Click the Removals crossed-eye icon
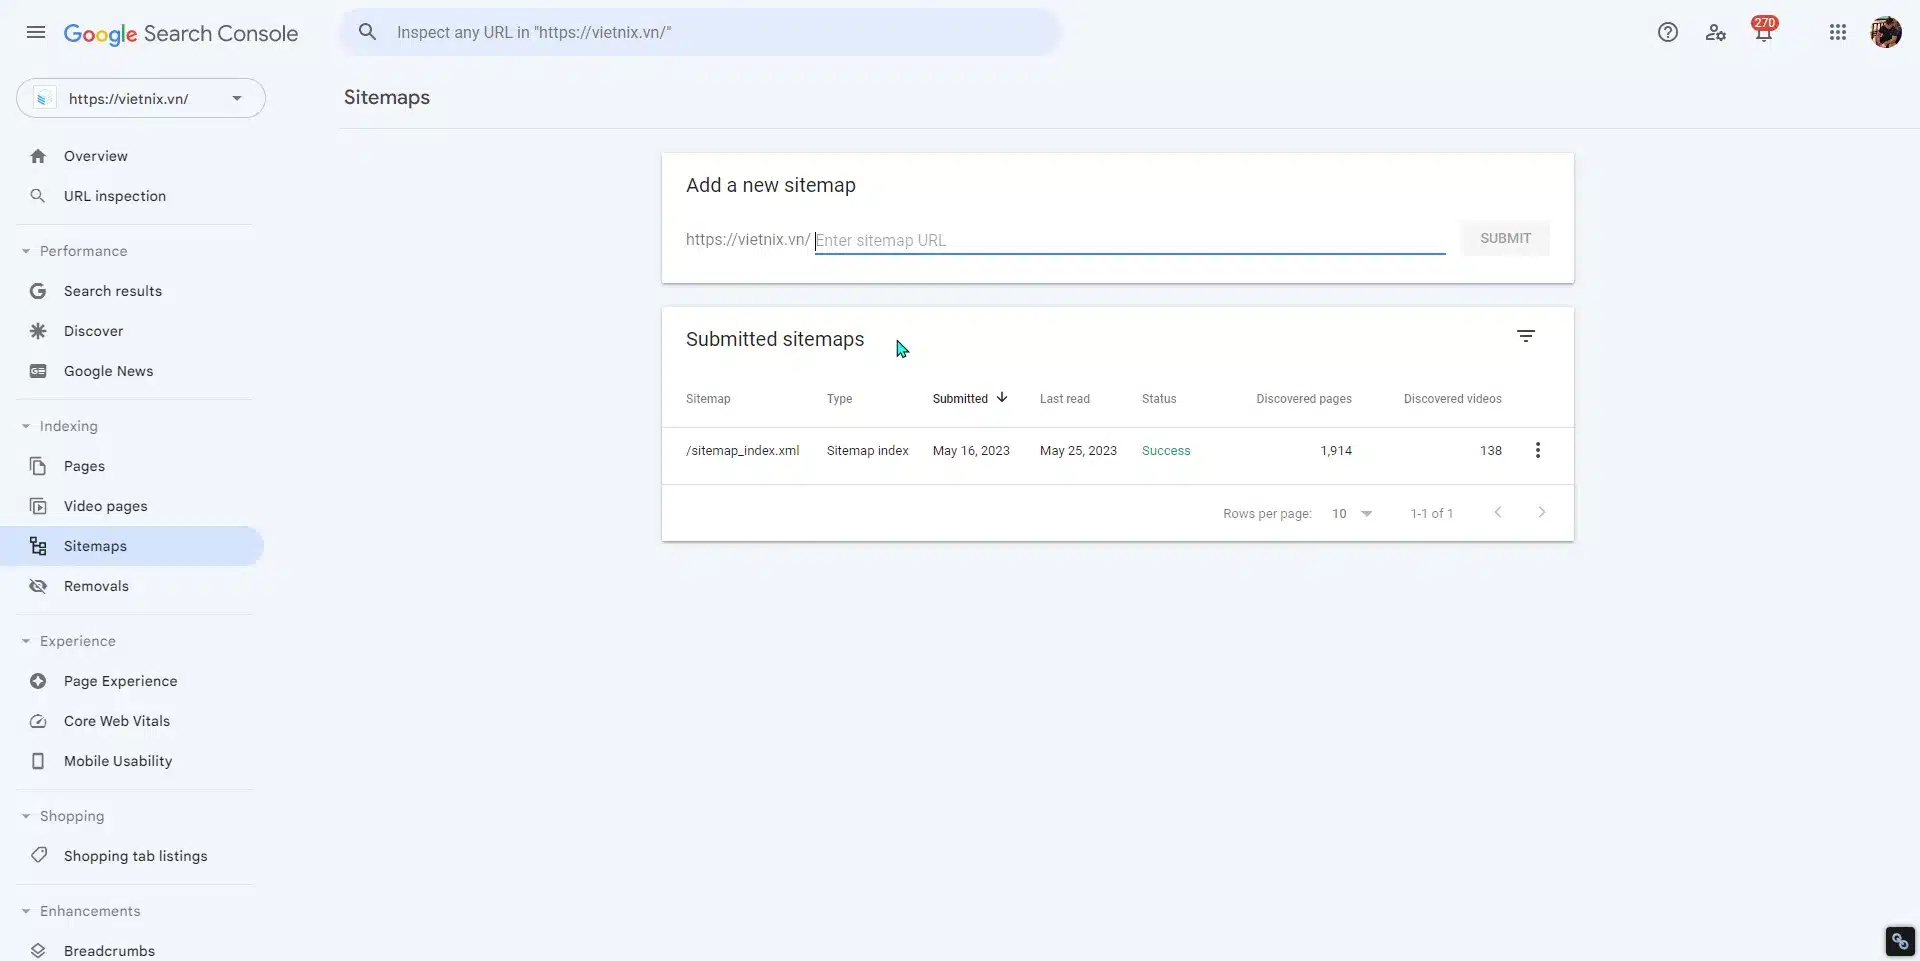The height and width of the screenshot is (961, 1920). coord(38,586)
